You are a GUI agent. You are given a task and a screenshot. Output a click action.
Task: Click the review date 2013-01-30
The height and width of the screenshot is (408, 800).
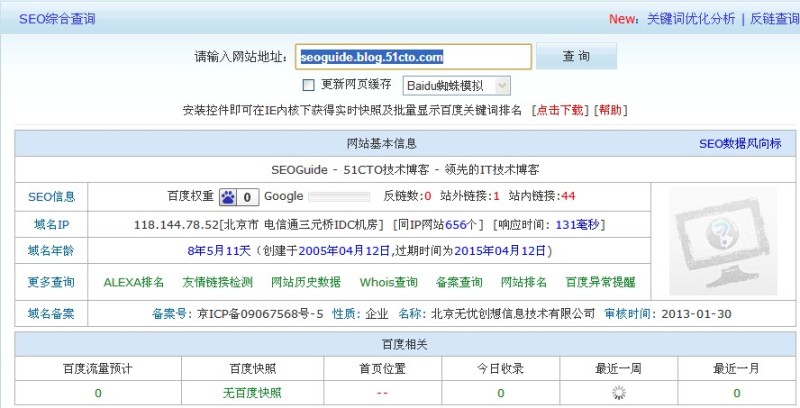pyautogui.click(x=696, y=314)
